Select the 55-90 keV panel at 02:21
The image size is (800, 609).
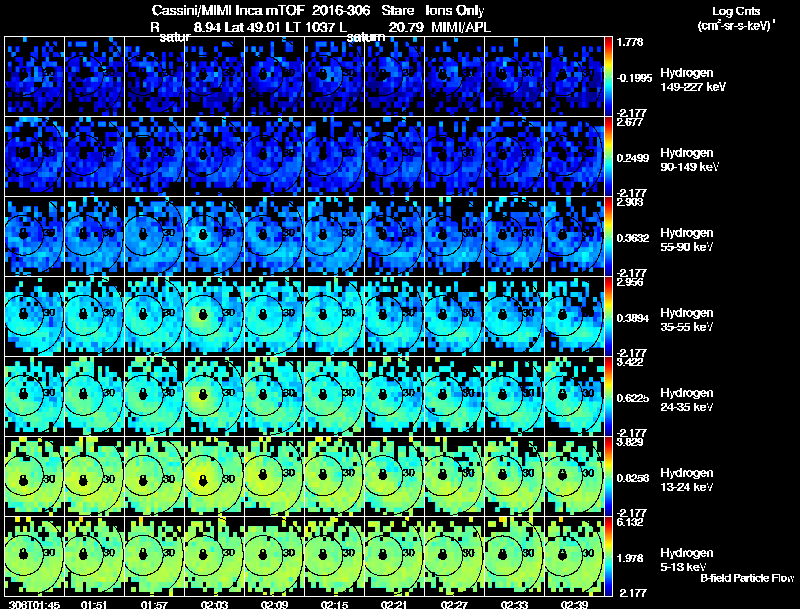395,237
